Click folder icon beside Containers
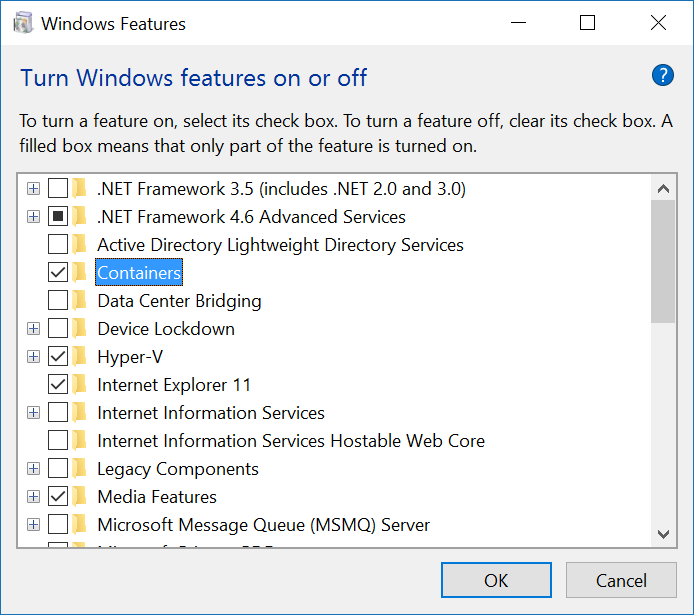 (79, 273)
